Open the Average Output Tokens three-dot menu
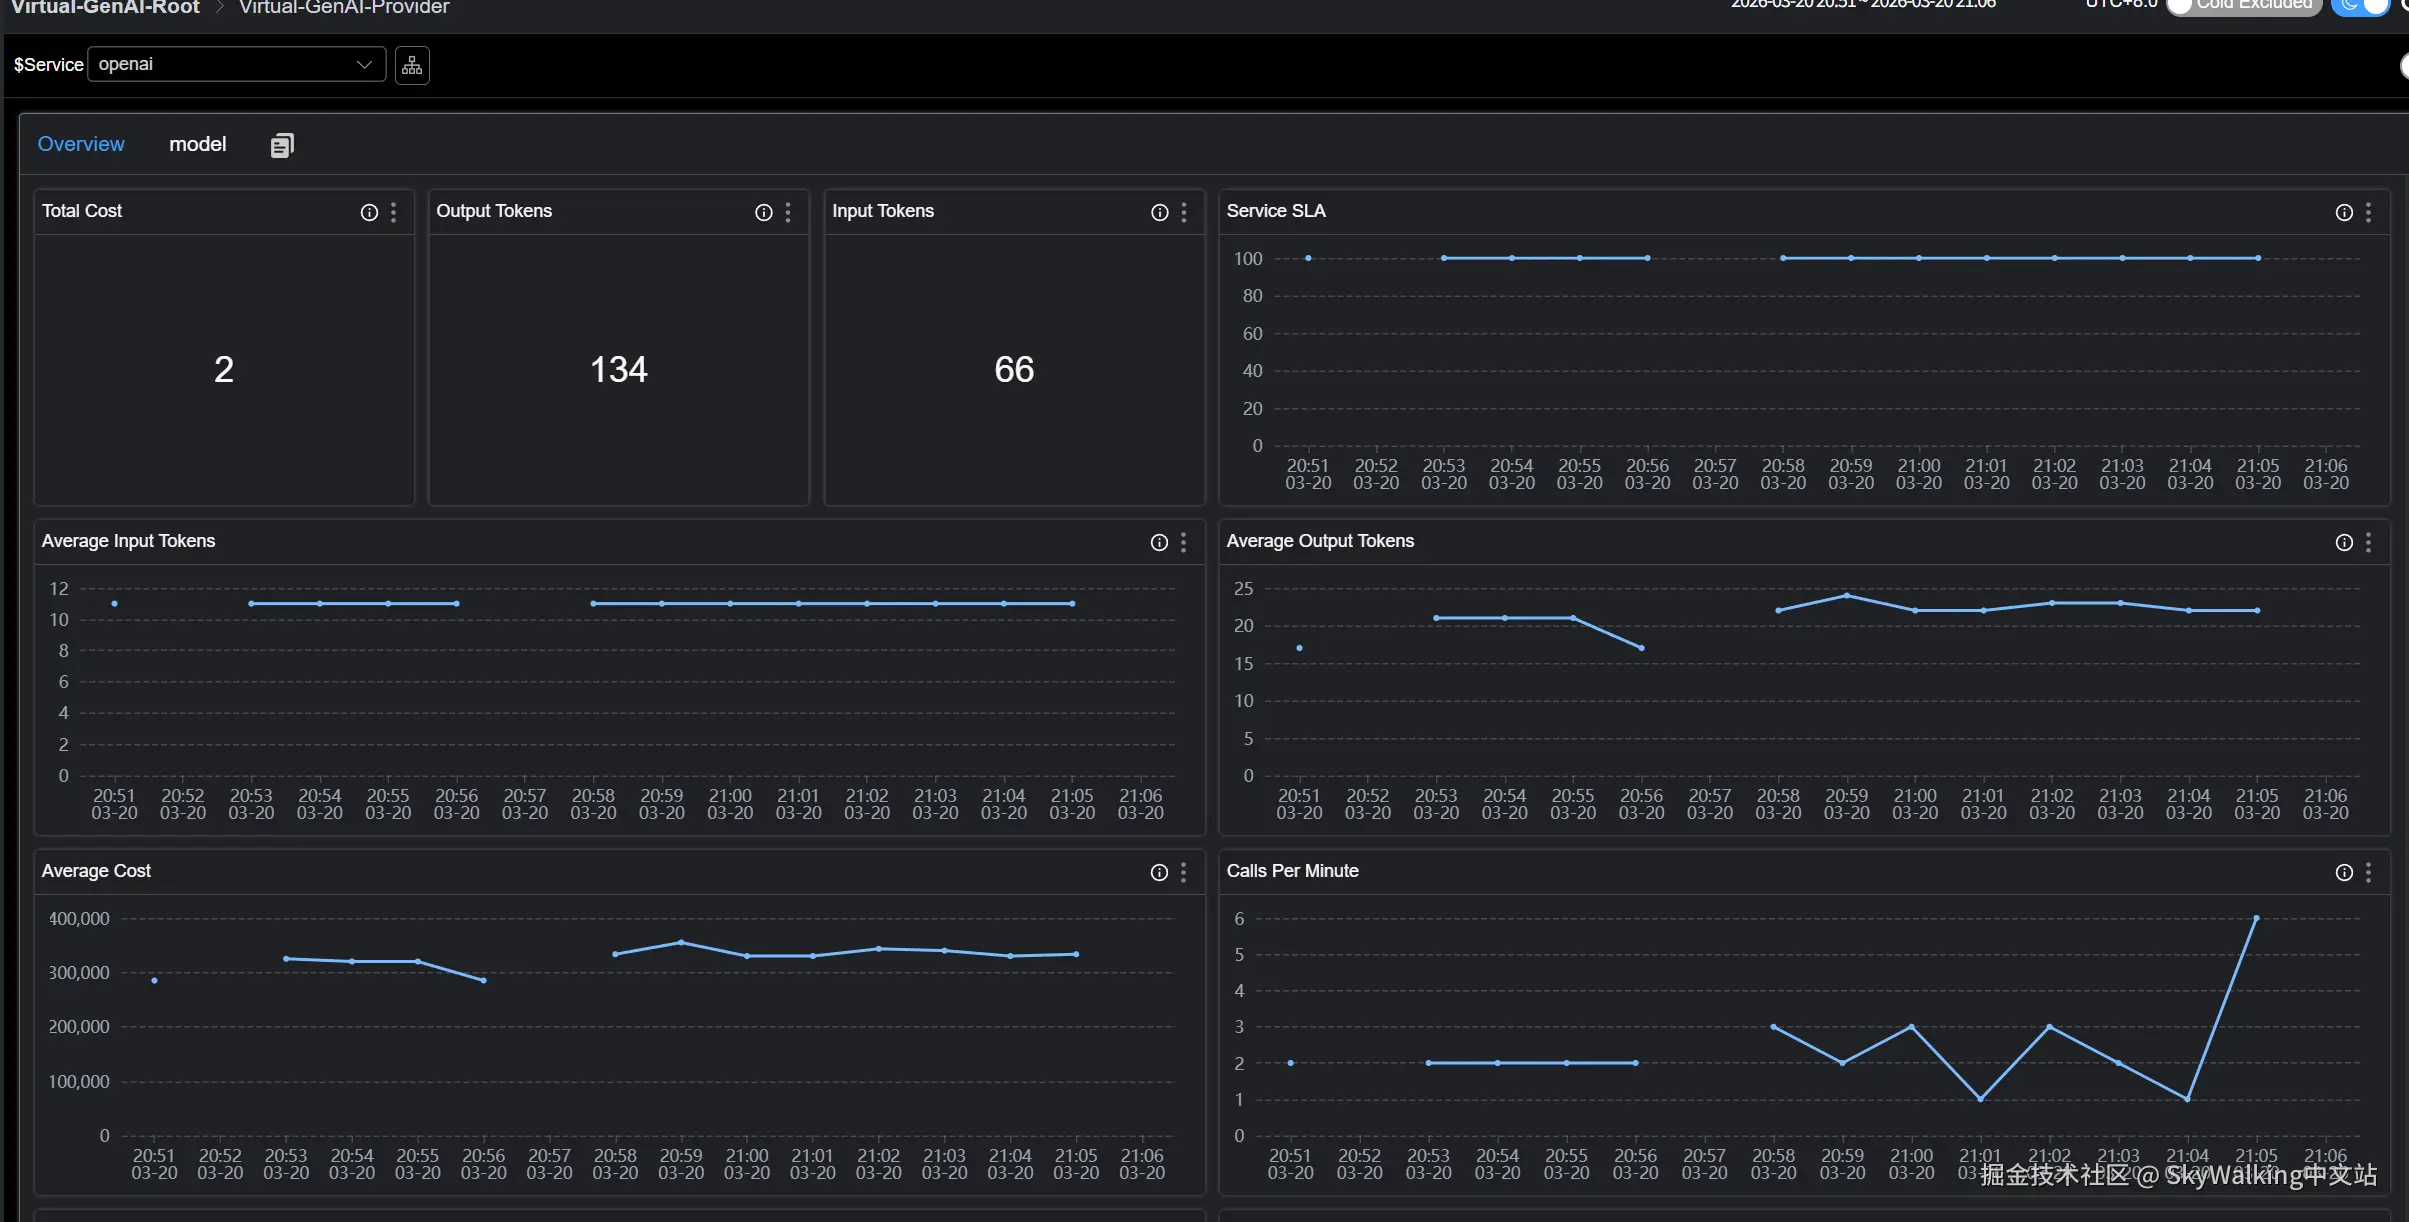The image size is (2409, 1222). click(2369, 542)
